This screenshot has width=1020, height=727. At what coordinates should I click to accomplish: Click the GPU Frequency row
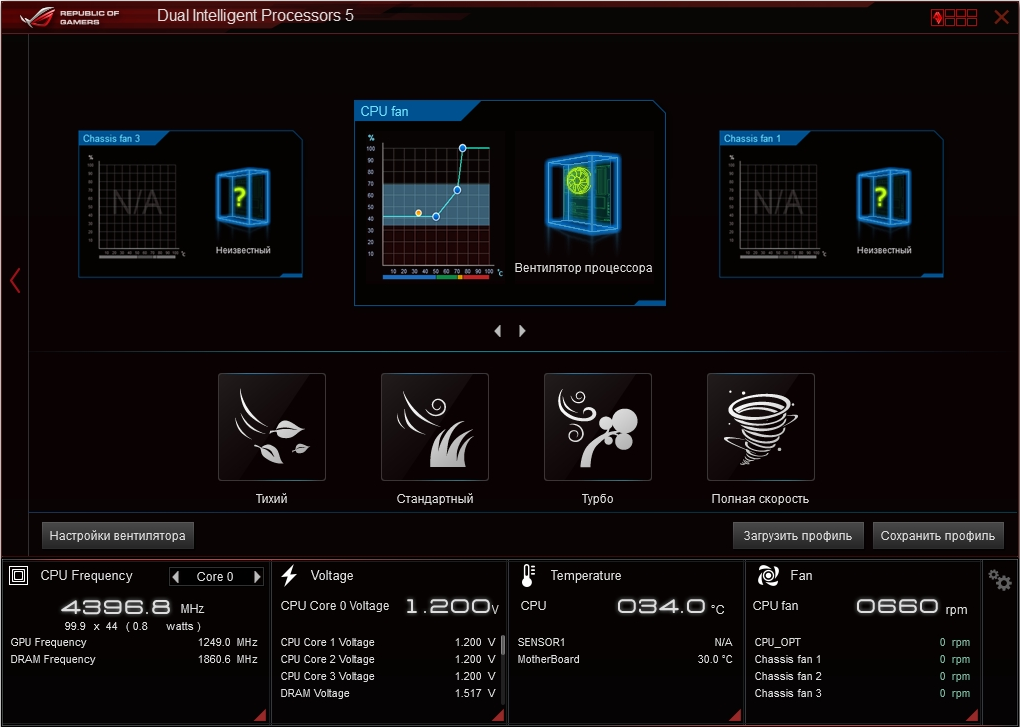pyautogui.click(x=134, y=642)
